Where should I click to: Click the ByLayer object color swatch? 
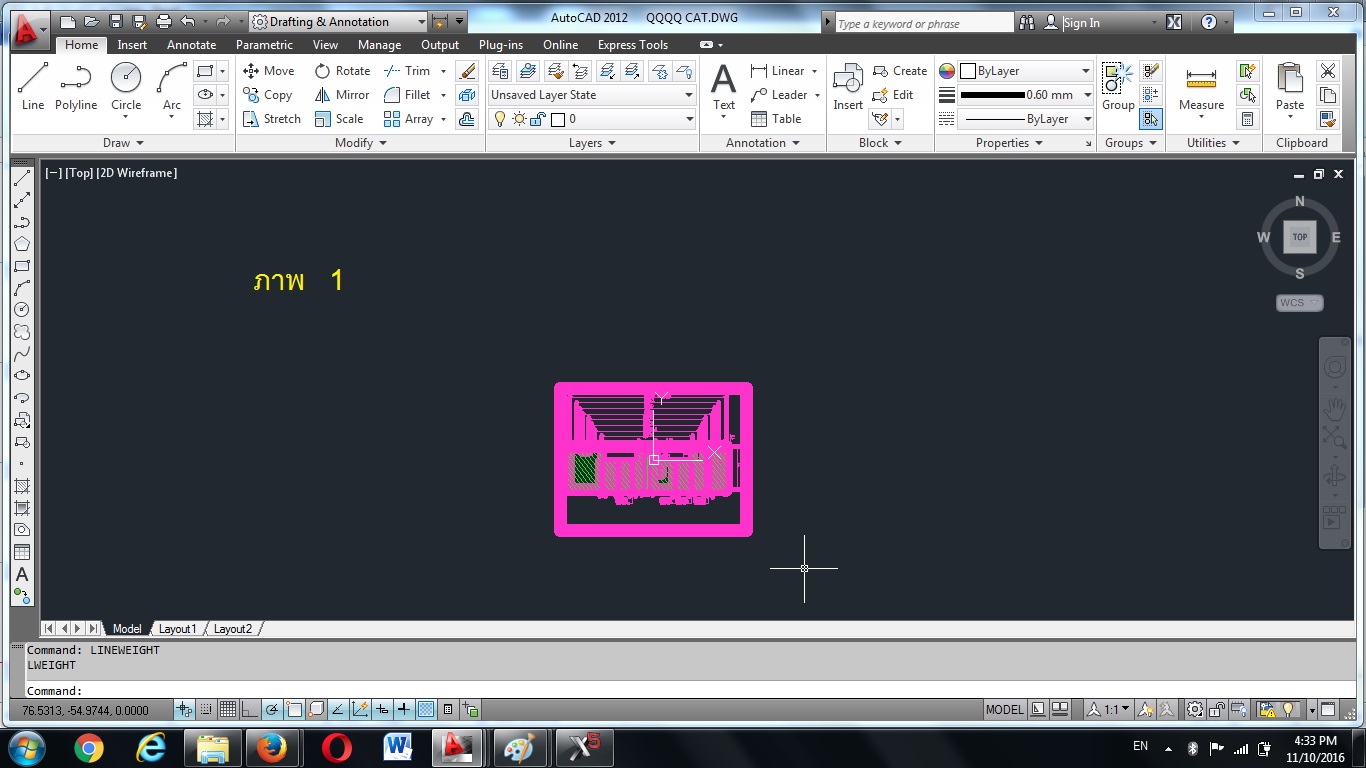[x=968, y=71]
